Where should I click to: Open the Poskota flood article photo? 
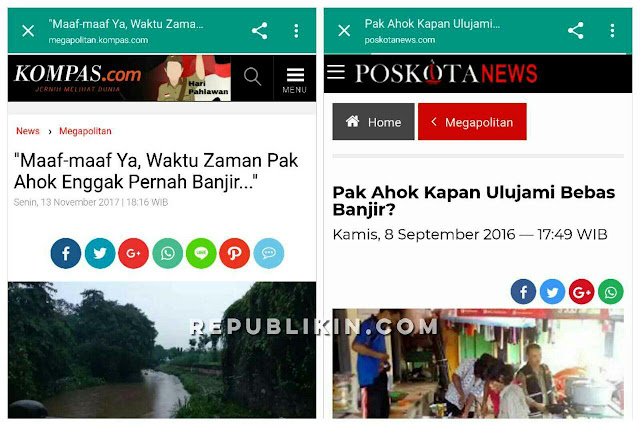pyautogui.click(x=478, y=363)
